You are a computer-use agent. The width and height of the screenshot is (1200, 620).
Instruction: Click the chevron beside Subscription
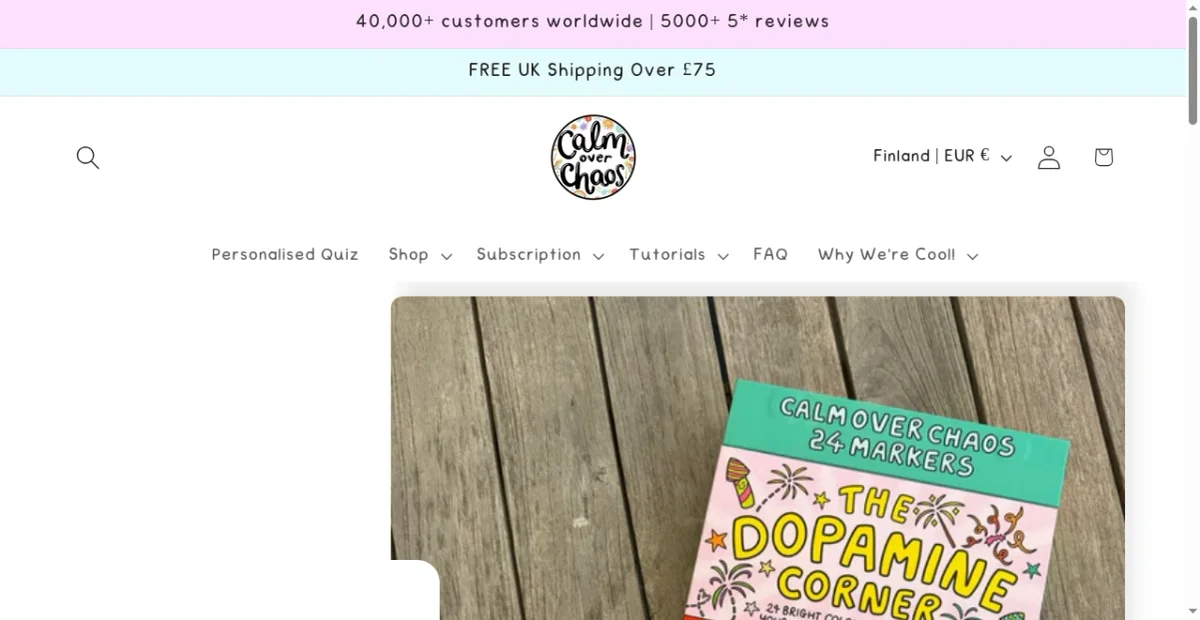point(598,256)
